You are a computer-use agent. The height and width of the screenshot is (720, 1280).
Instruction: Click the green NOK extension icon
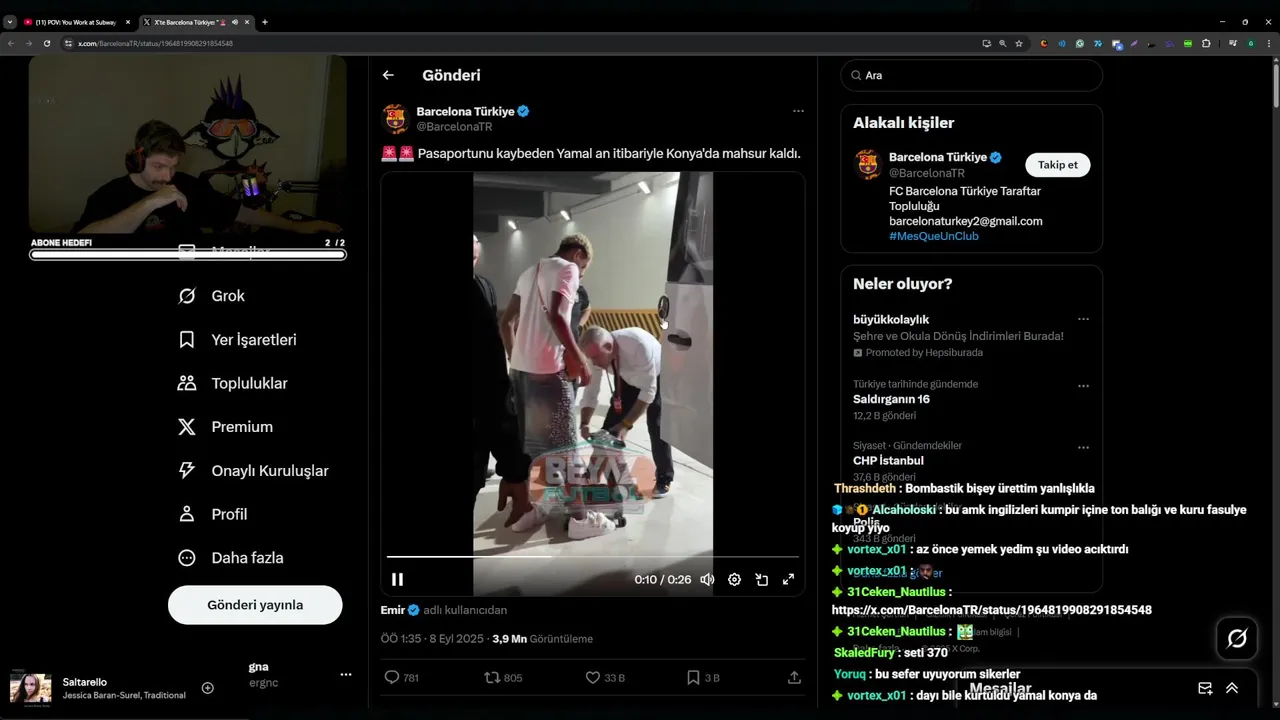(x=1188, y=43)
